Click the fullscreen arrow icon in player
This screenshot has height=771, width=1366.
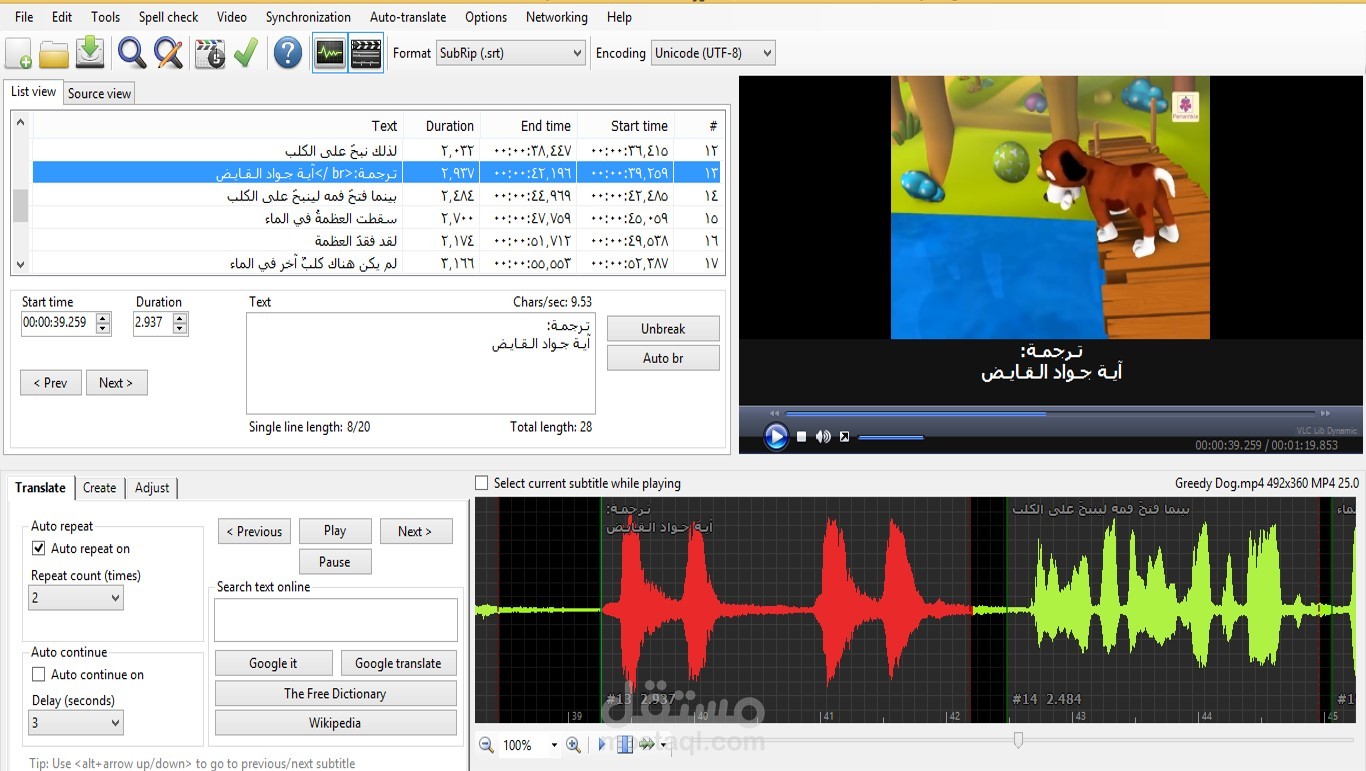844,436
